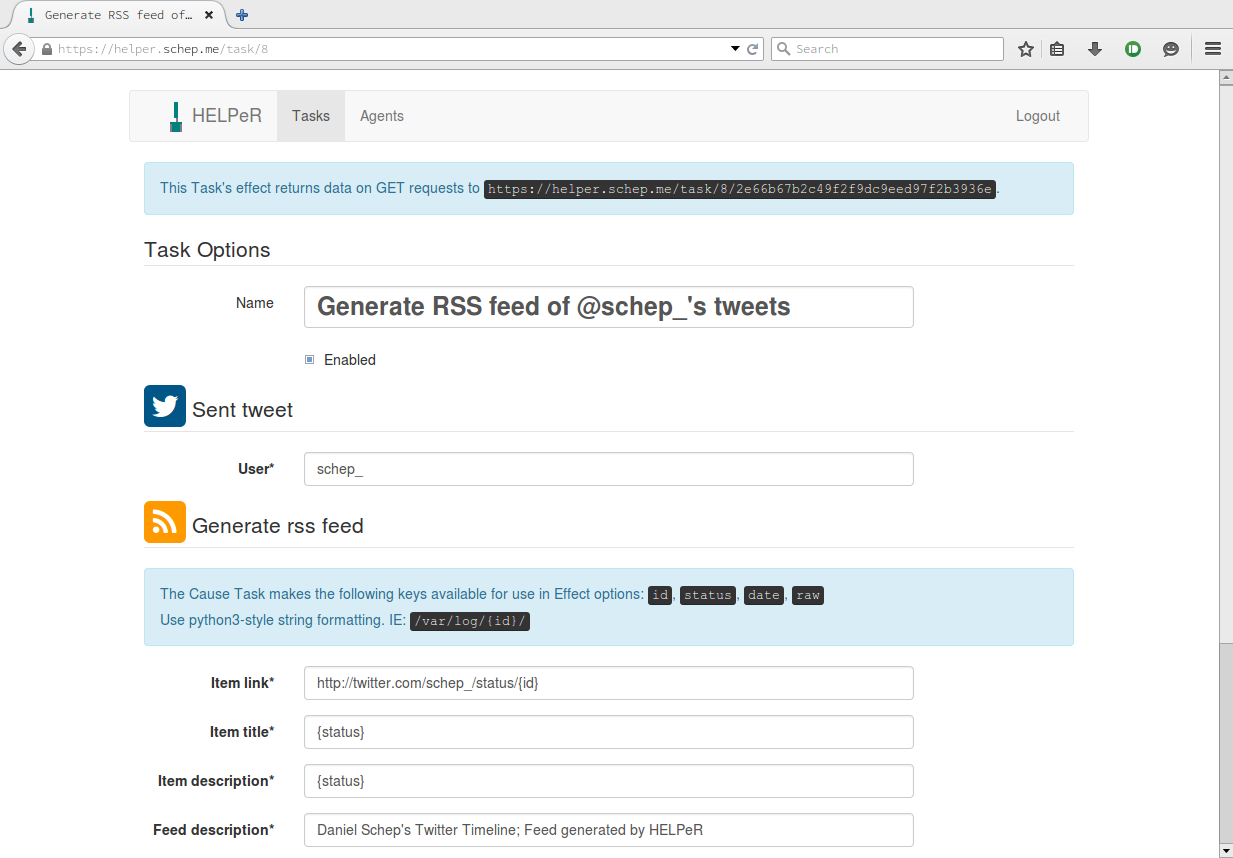Click the padlock site security icon

(46, 49)
